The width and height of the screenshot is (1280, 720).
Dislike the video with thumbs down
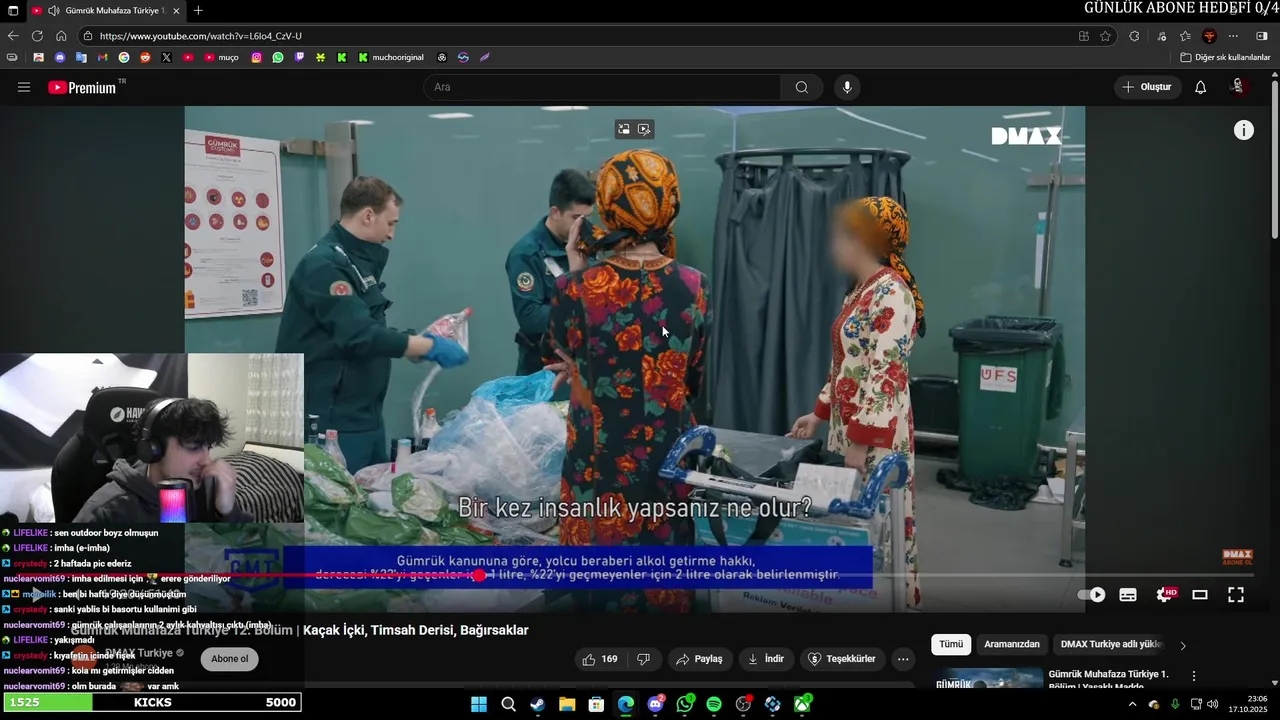click(643, 659)
